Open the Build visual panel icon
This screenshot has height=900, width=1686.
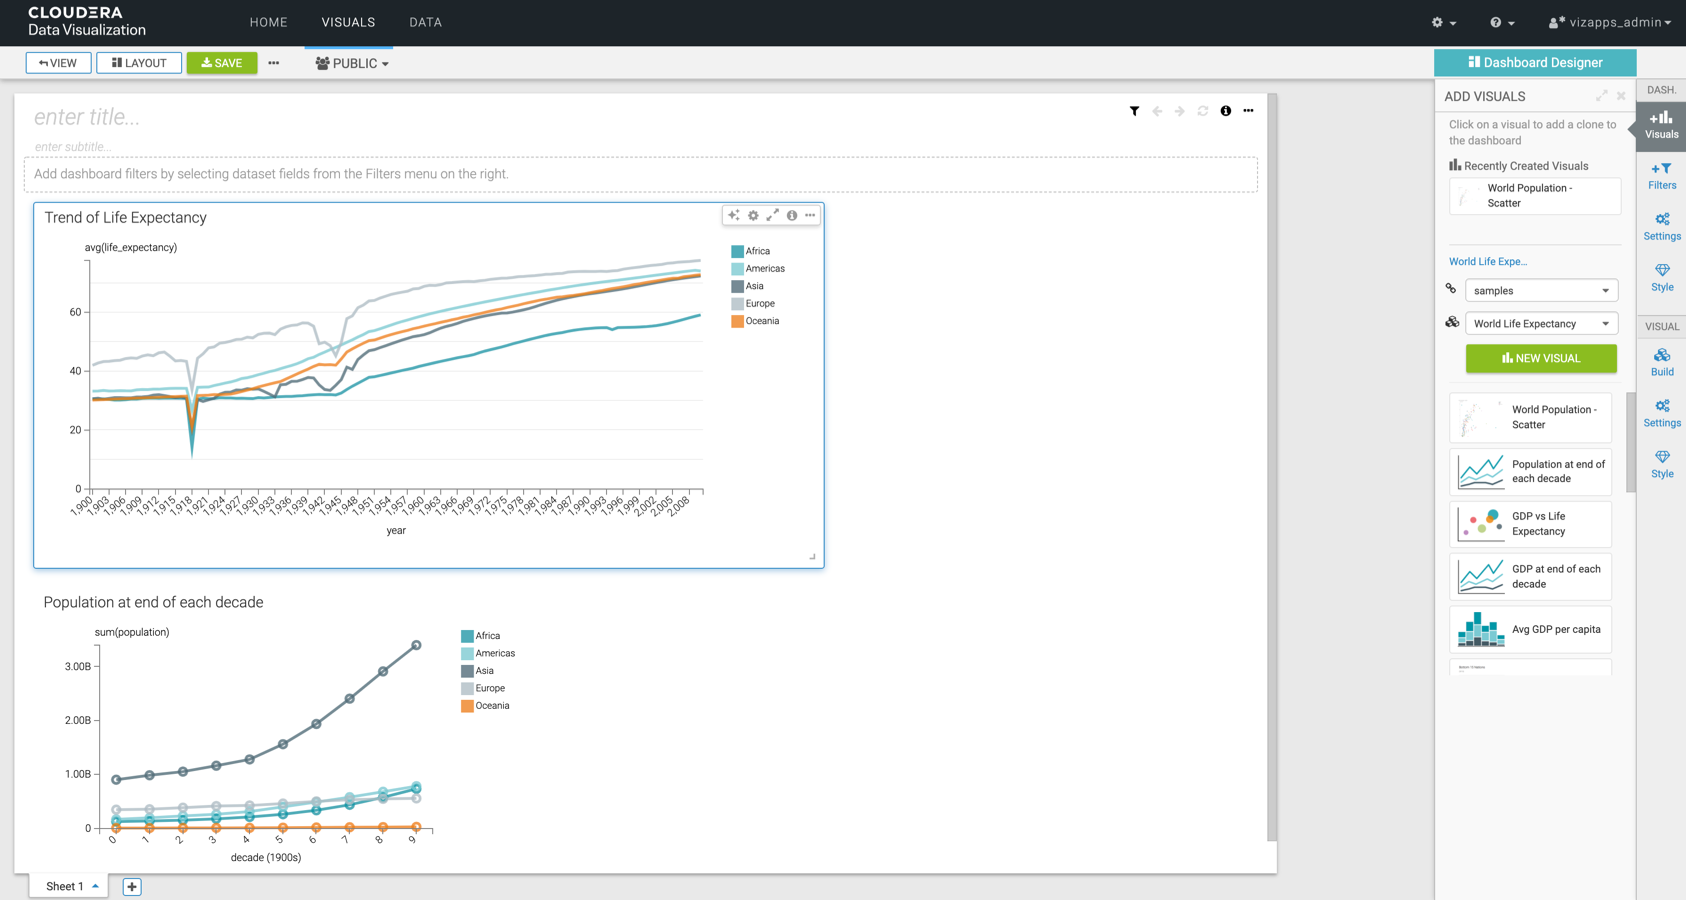pyautogui.click(x=1661, y=363)
